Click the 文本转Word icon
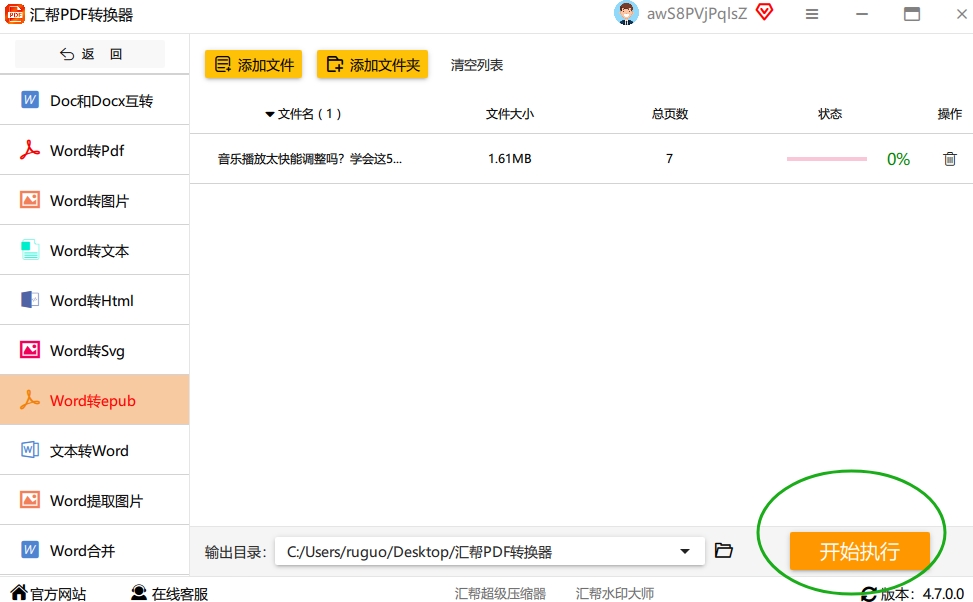The width and height of the screenshot is (973, 602). pyautogui.click(x=30, y=450)
